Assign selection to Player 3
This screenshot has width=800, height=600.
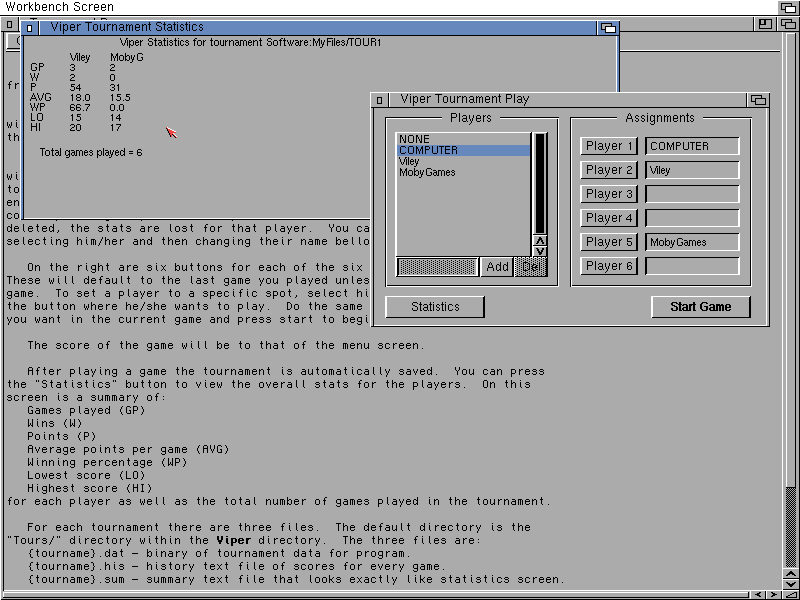coord(609,194)
